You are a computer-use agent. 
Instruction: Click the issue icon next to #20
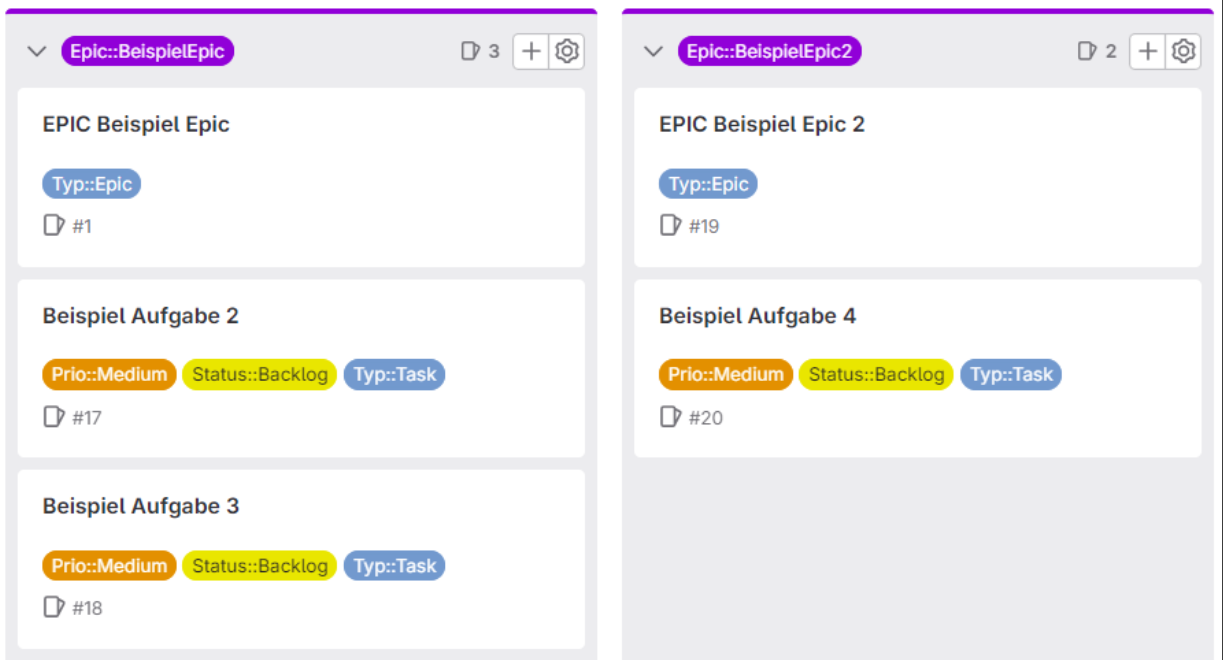[x=671, y=417]
